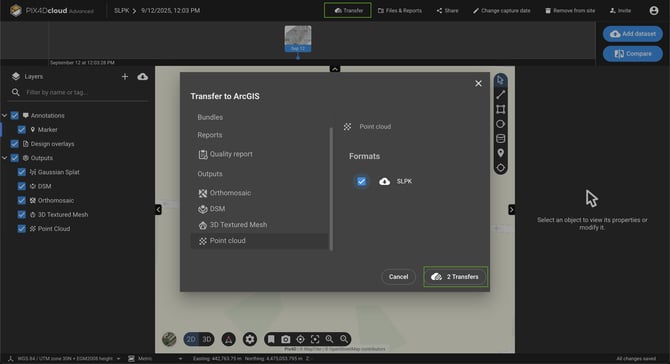Click the search magnifier in Layers filter

point(16,92)
